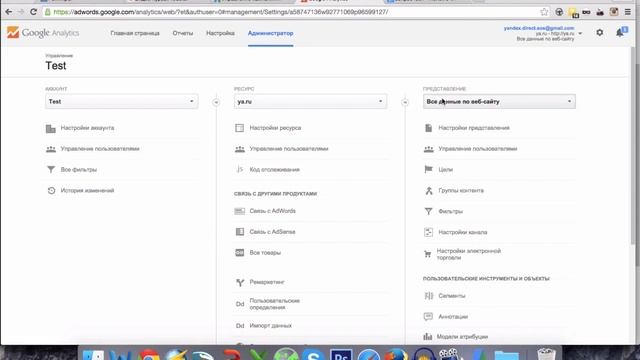Click the Аннотации speech bubble icon

[428, 316]
